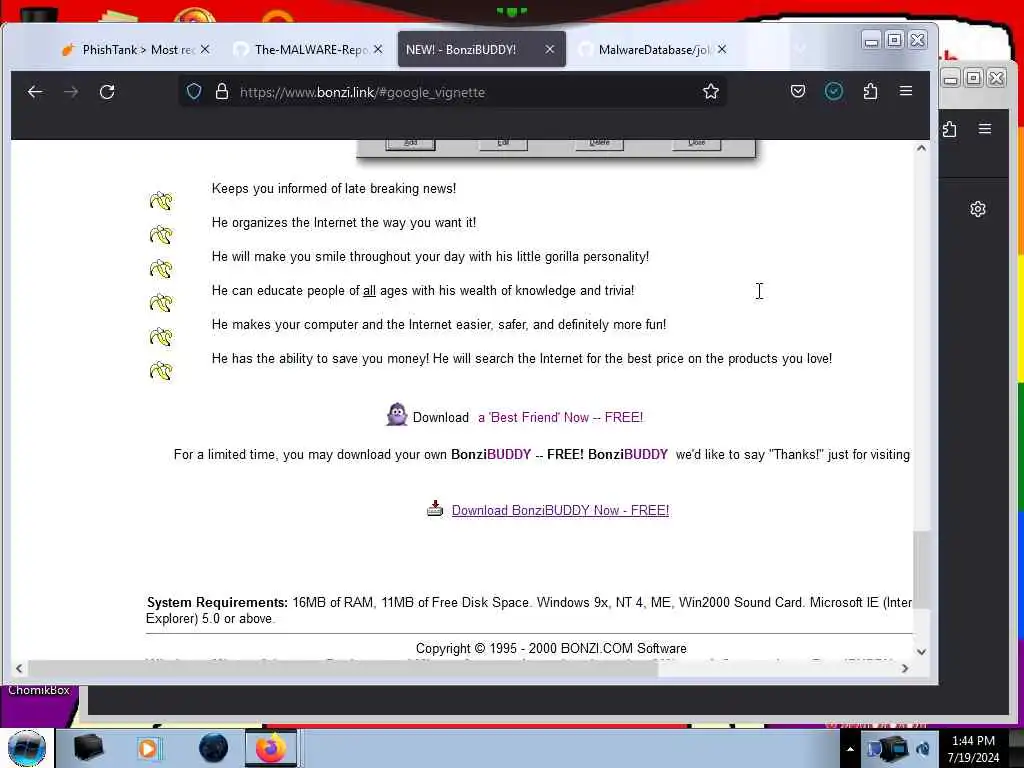Click the horizontal scrollbar thumb
The width and height of the screenshot is (1024, 768).
[x=343, y=668]
